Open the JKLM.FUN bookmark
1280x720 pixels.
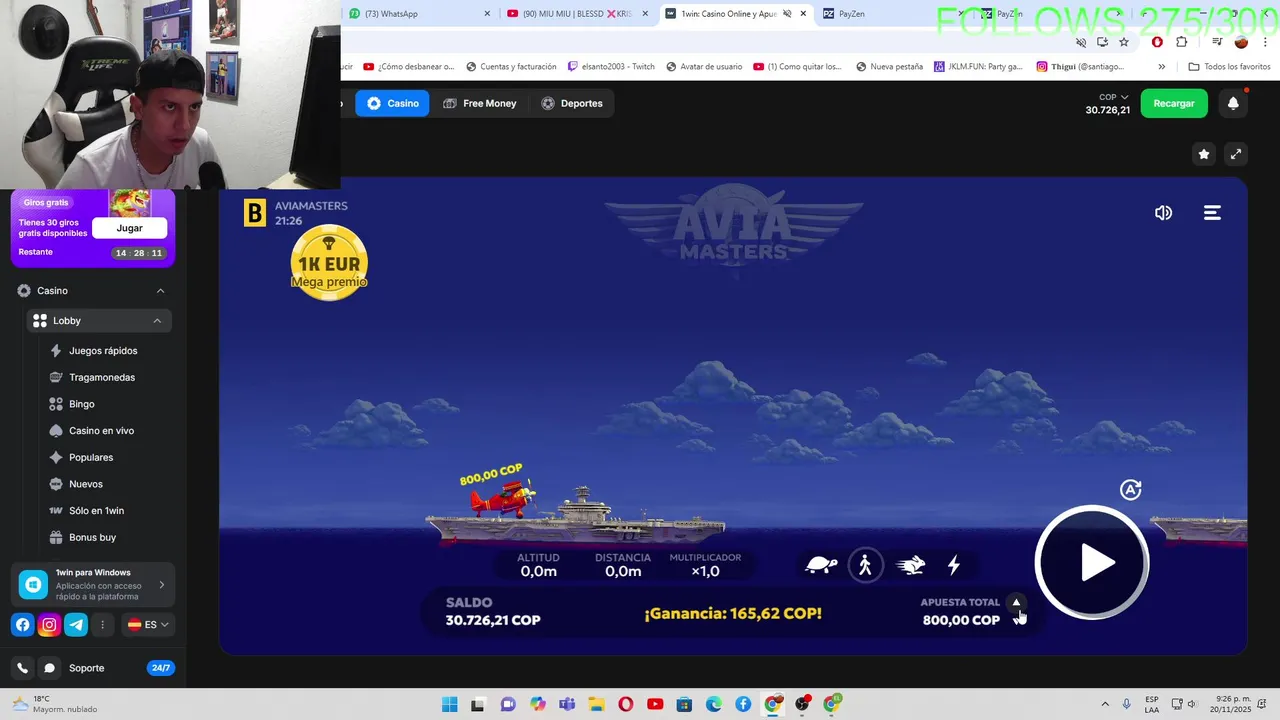pos(978,67)
